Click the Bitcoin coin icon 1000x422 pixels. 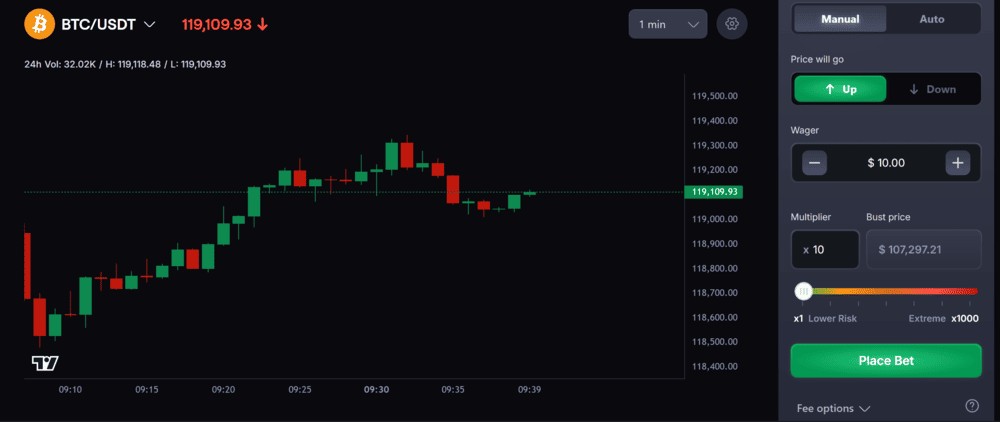(x=41, y=23)
